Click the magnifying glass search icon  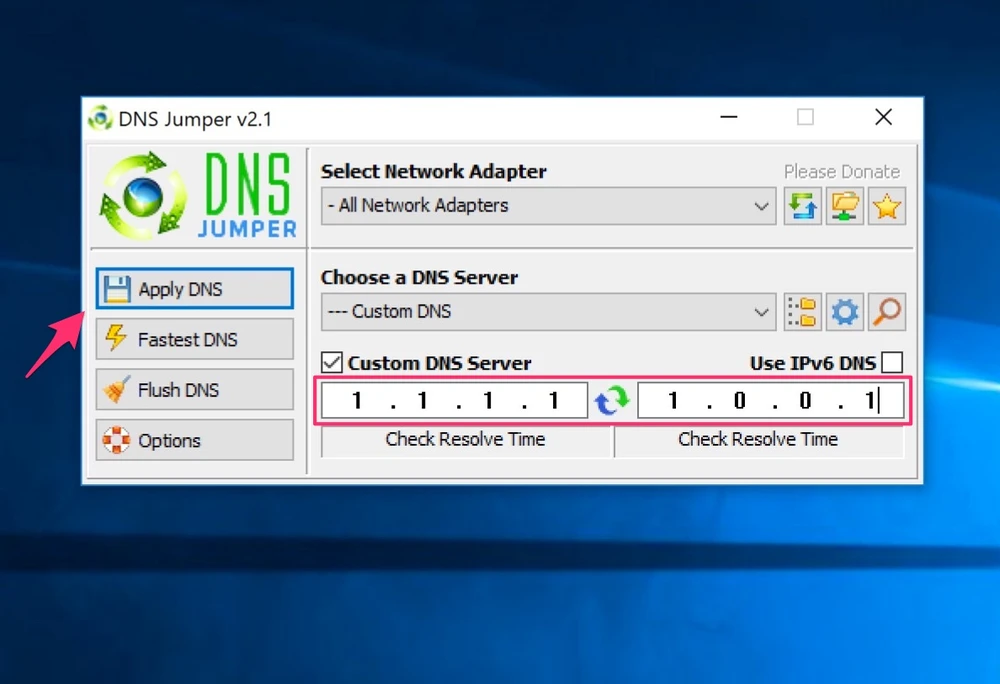pos(887,311)
